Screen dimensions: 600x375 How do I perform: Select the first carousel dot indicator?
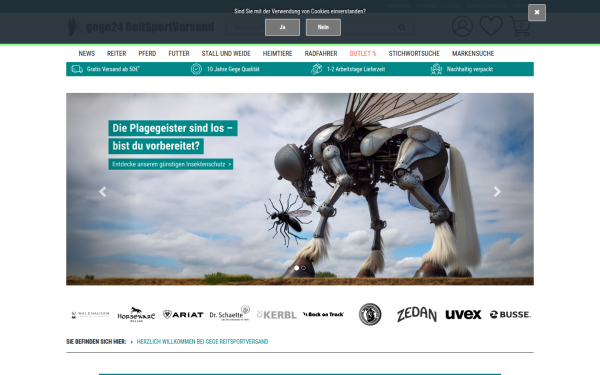297,268
